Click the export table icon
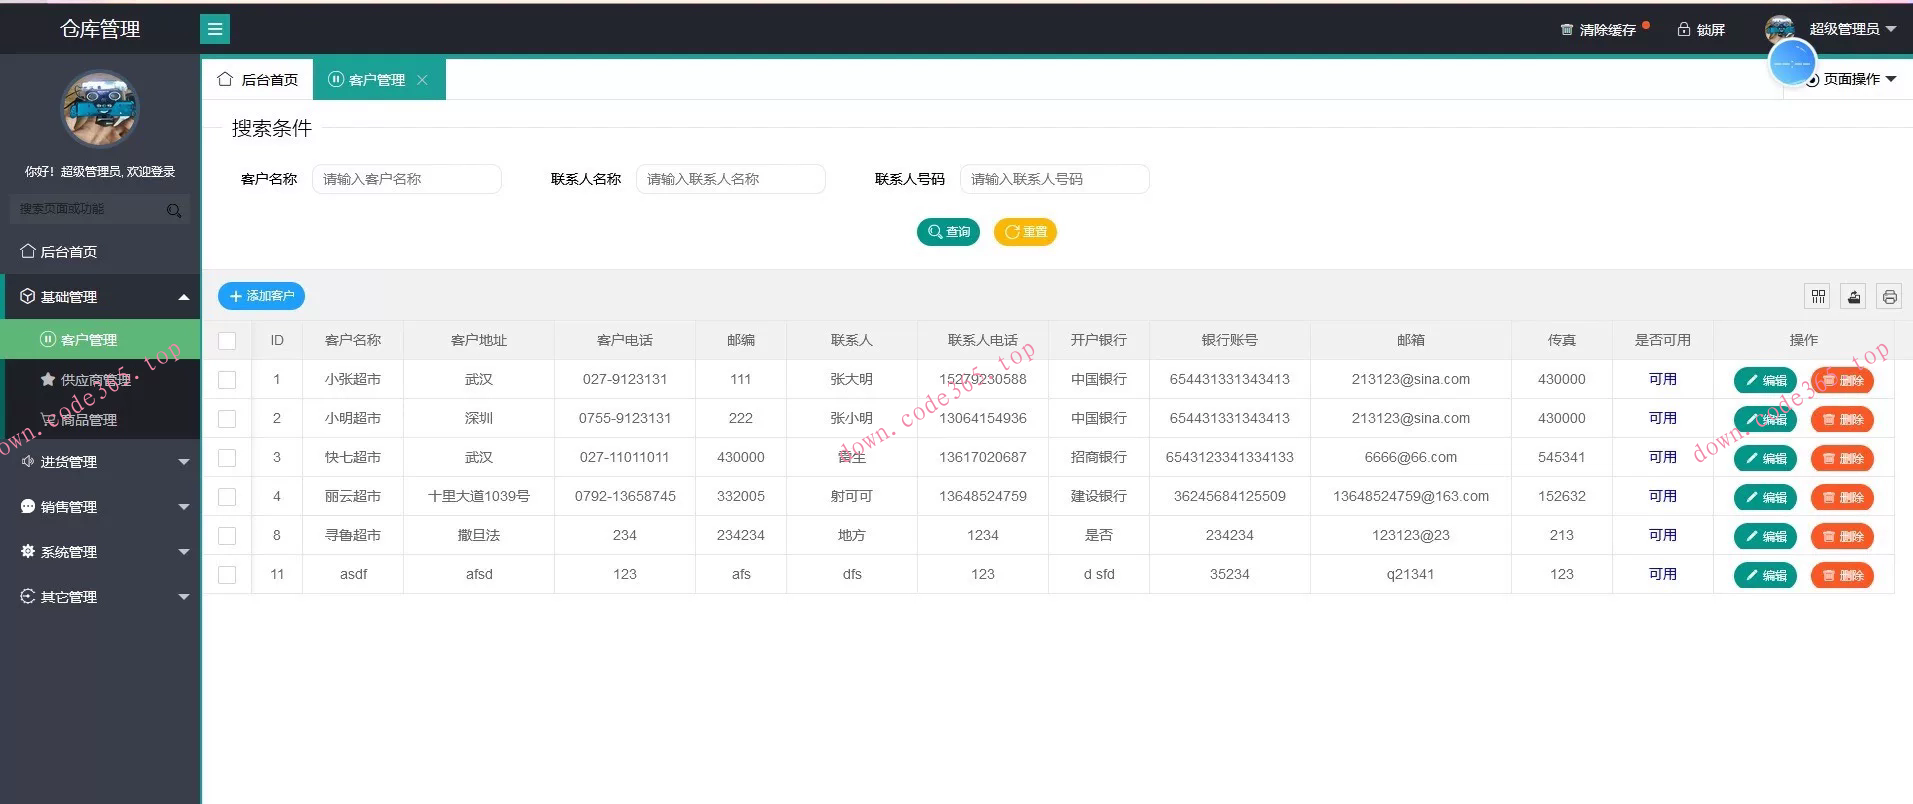Viewport: 1913px width, 804px height. [x=1854, y=296]
